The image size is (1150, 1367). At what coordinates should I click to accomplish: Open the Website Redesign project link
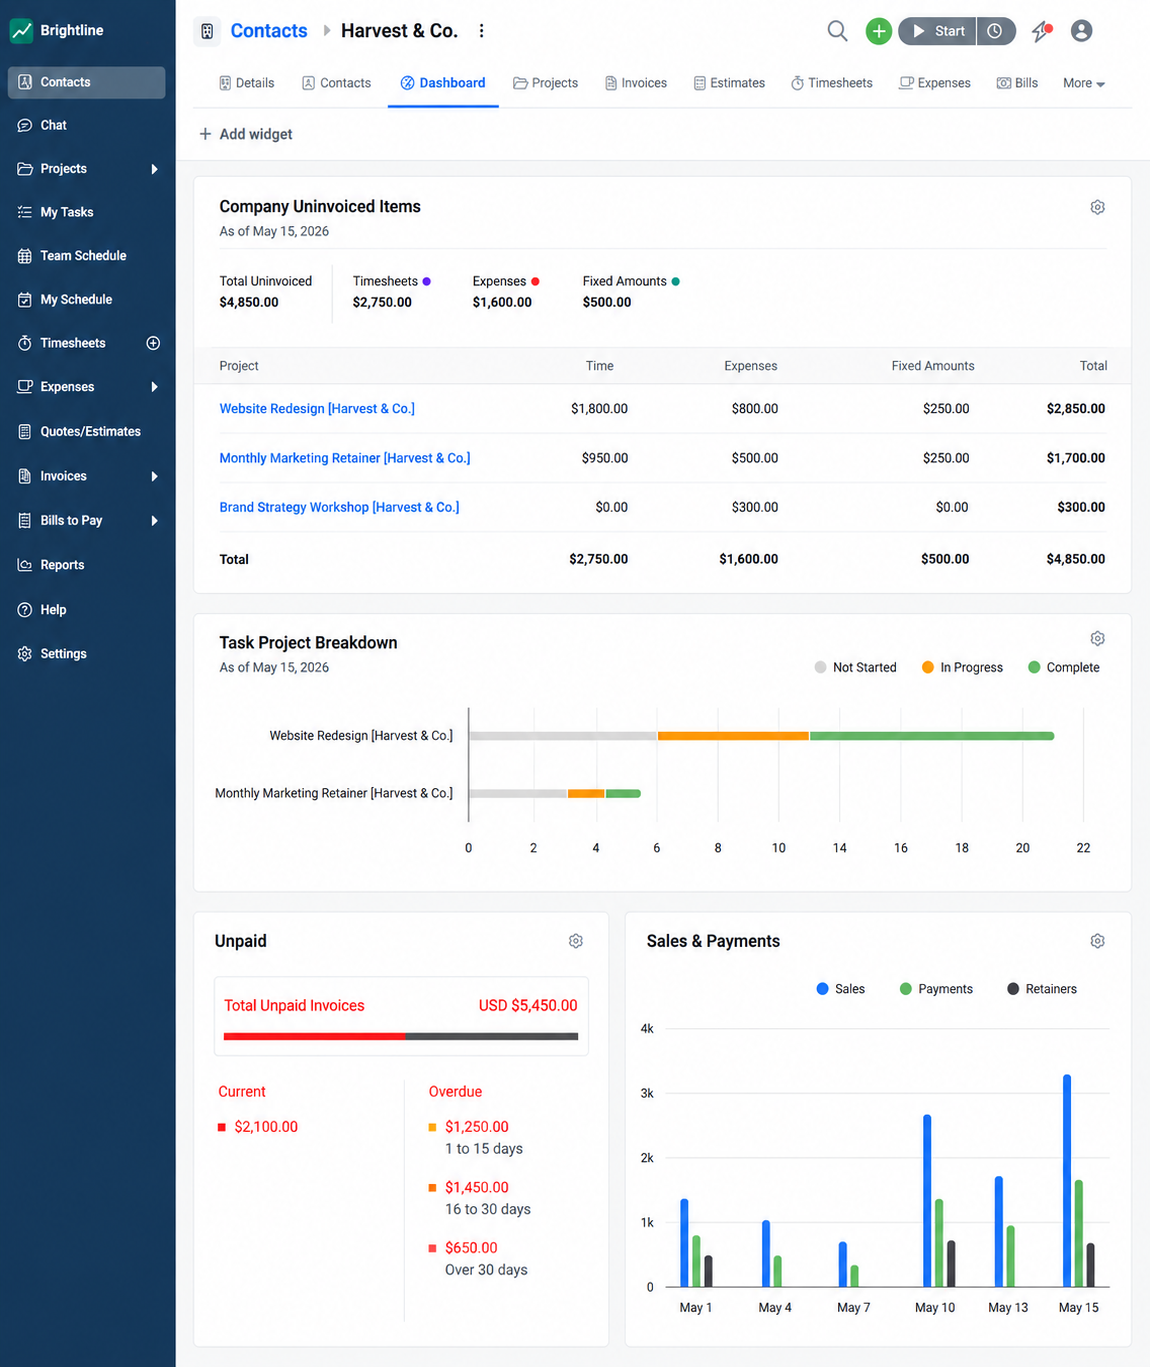317,409
